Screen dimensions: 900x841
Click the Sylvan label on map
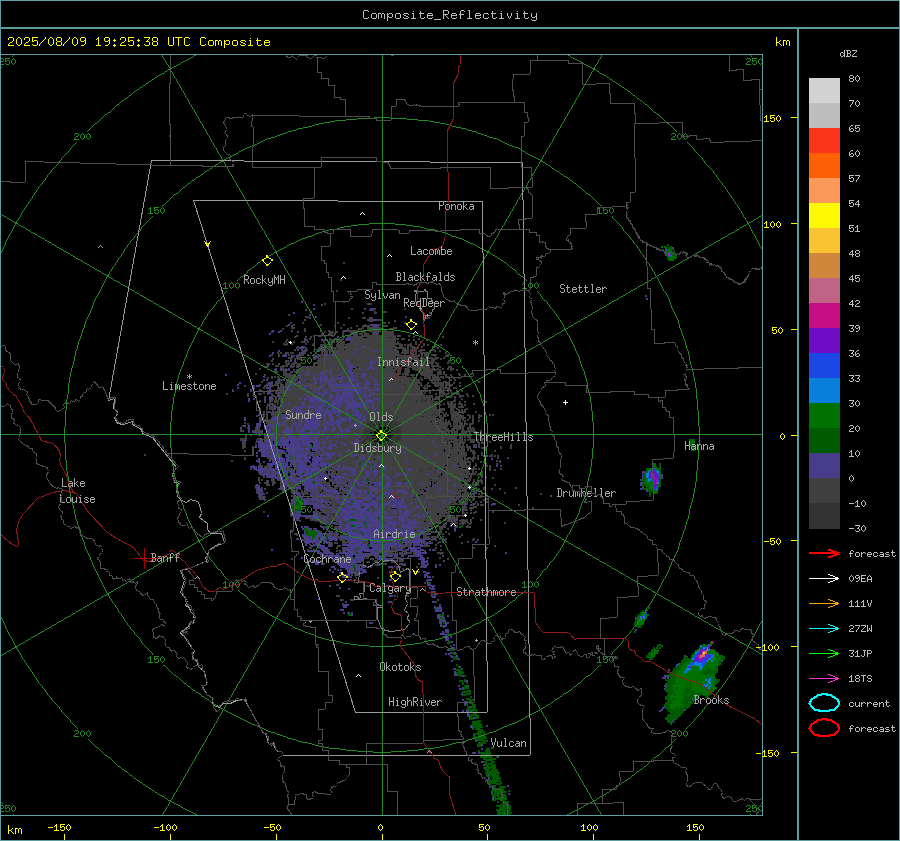382,295
